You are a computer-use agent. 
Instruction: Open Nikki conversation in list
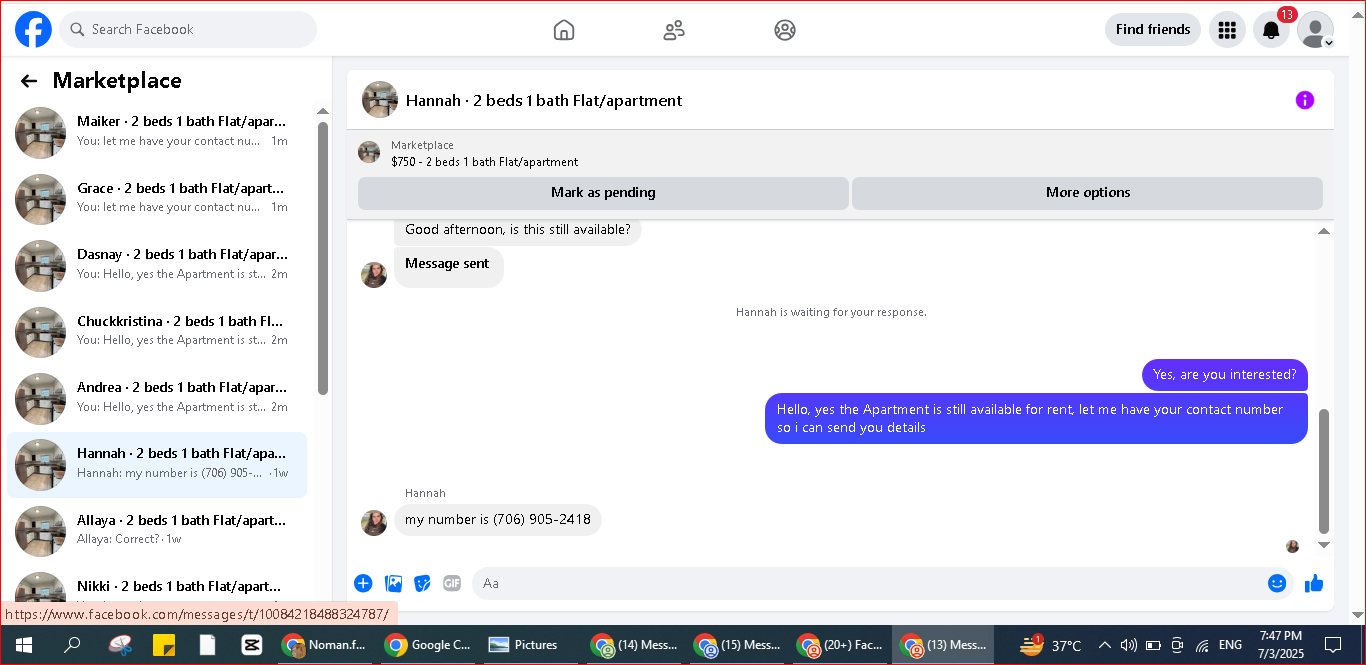pos(157,586)
